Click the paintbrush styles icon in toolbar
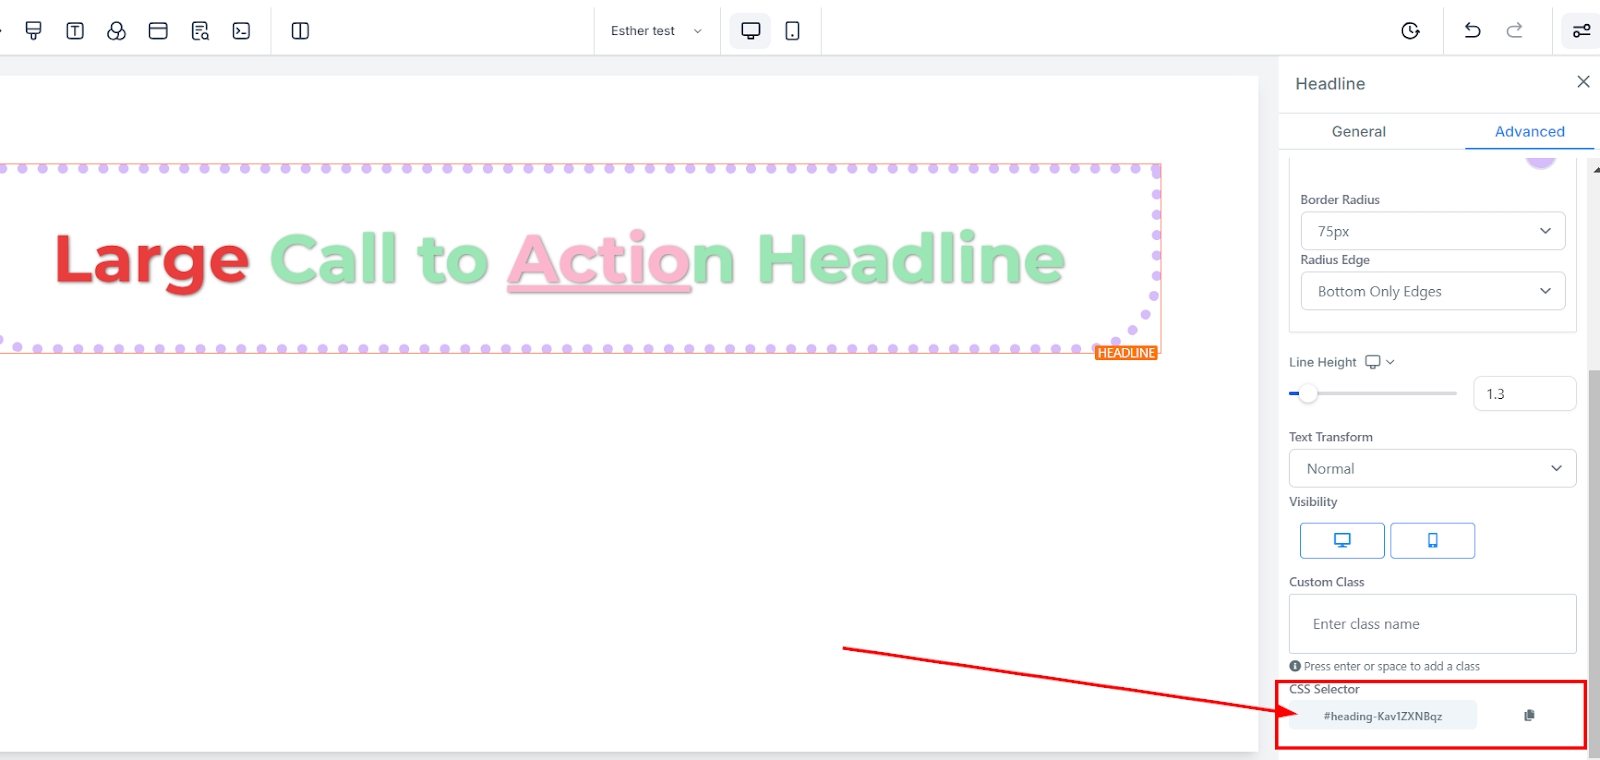Viewport: 1600px width, 760px height. click(x=33, y=31)
